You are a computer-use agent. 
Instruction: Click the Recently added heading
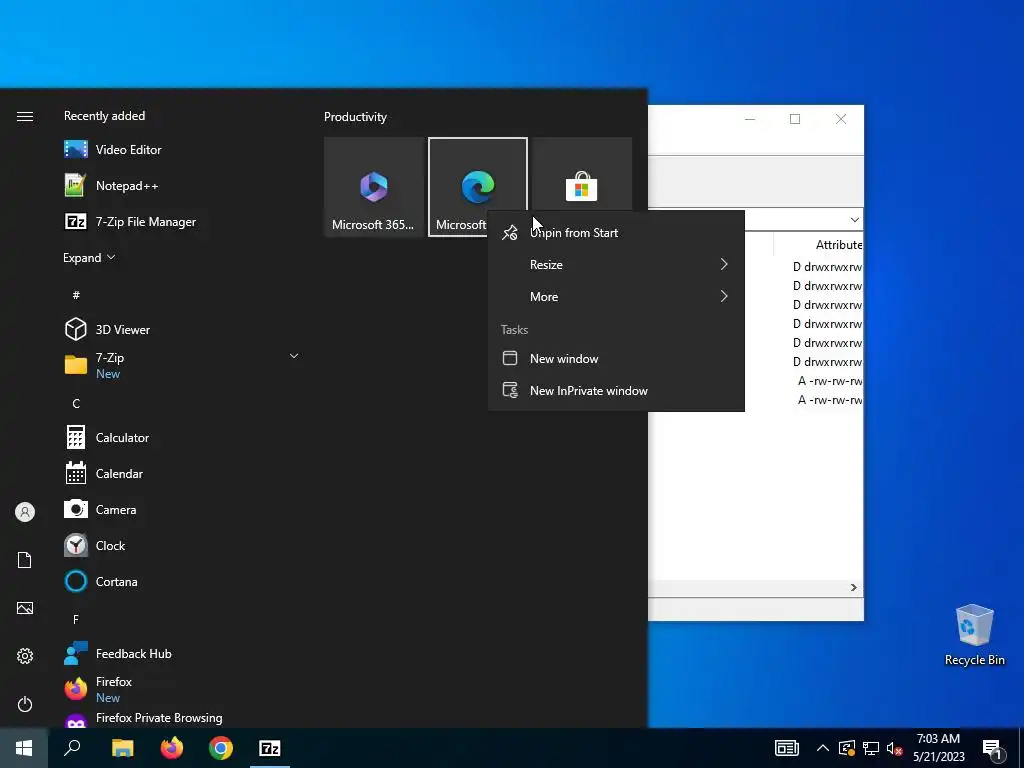tap(104, 116)
